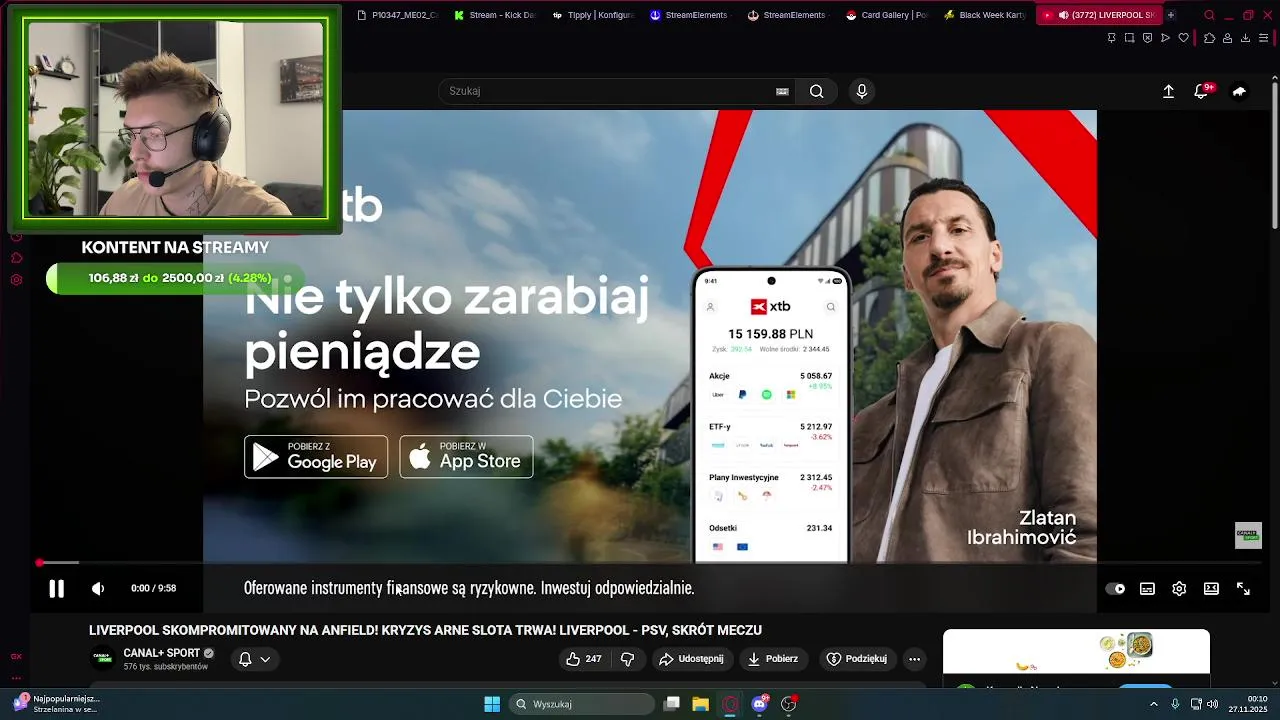The width and height of the screenshot is (1280, 720).
Task: Switch to the Card Gallery tab
Action: tap(886, 15)
